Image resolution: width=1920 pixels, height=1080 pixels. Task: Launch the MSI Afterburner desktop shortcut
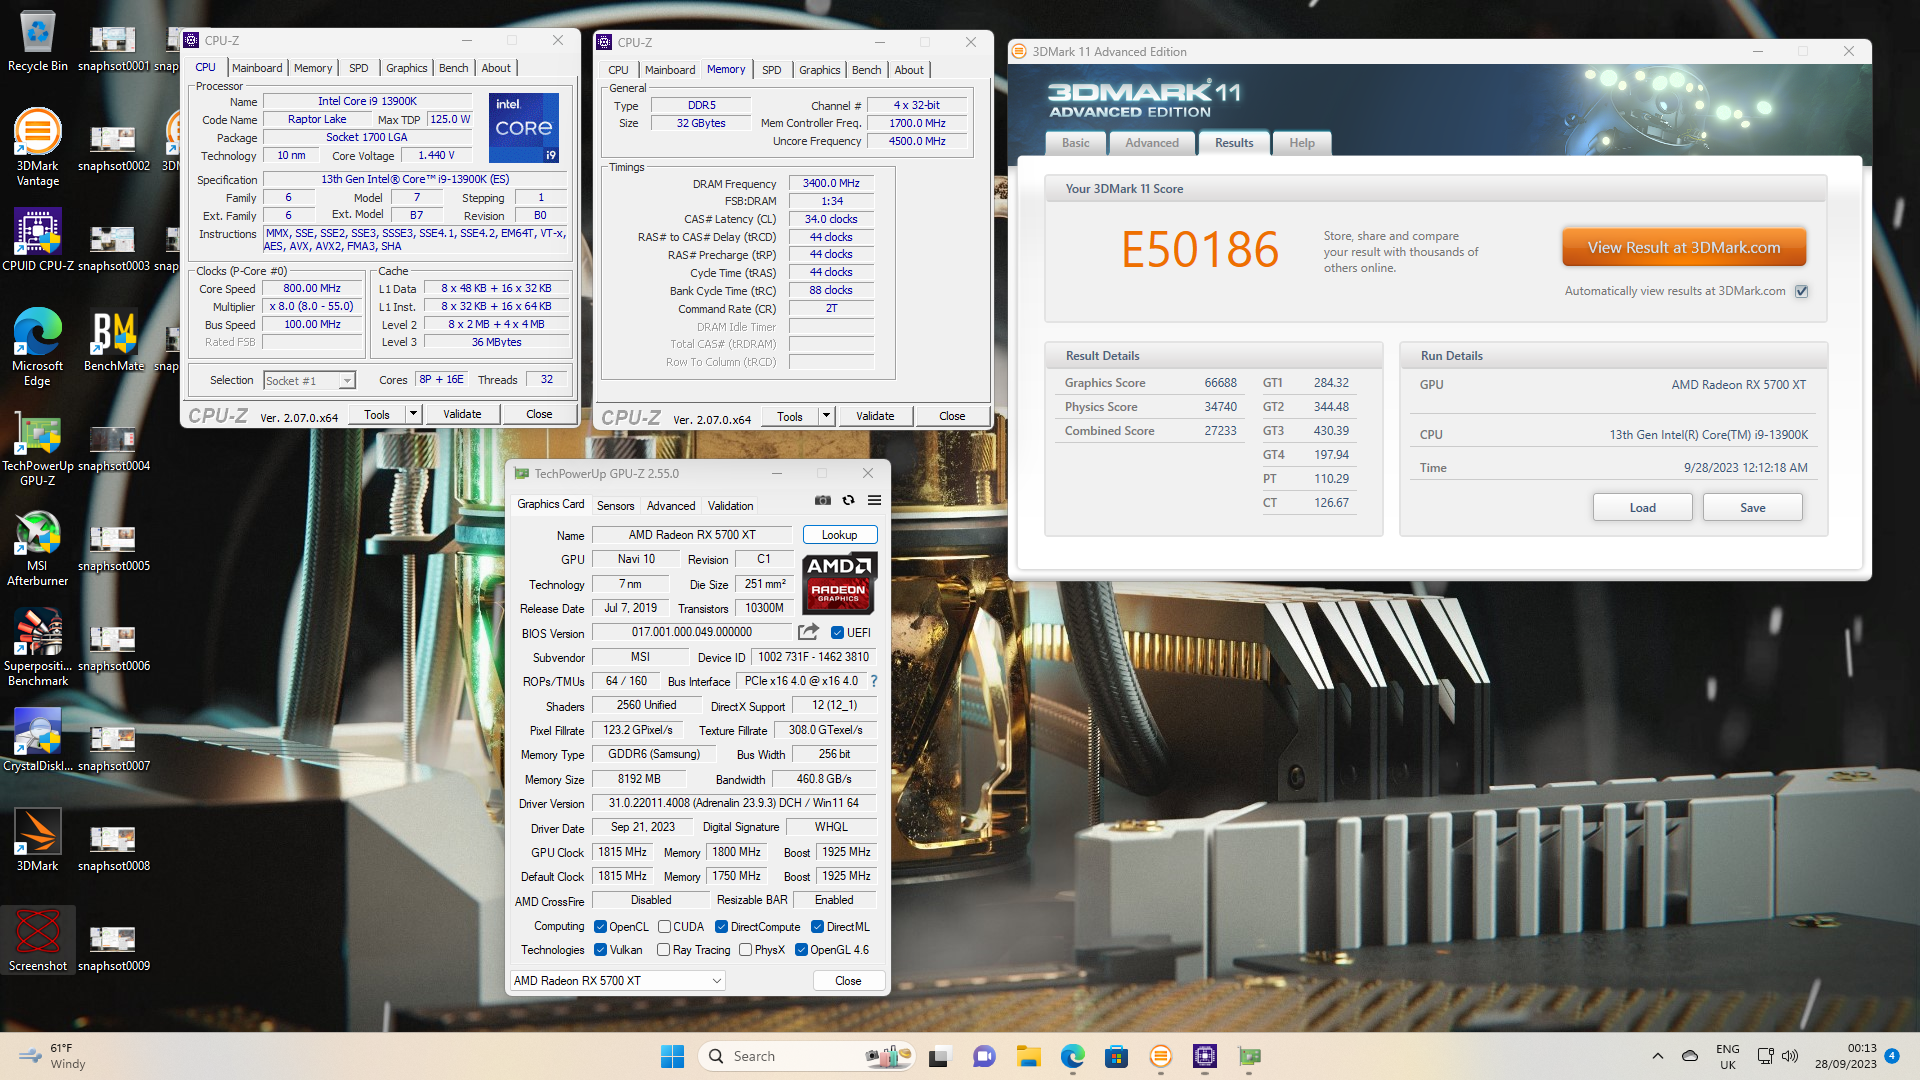(37, 547)
